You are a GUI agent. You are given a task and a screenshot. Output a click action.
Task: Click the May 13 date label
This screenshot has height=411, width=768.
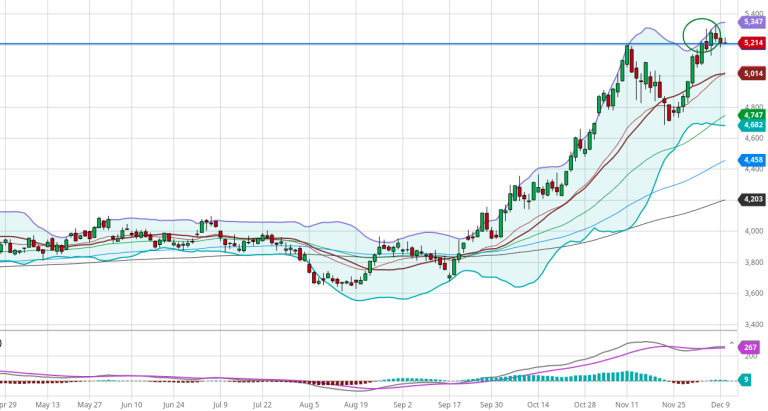[48, 406]
